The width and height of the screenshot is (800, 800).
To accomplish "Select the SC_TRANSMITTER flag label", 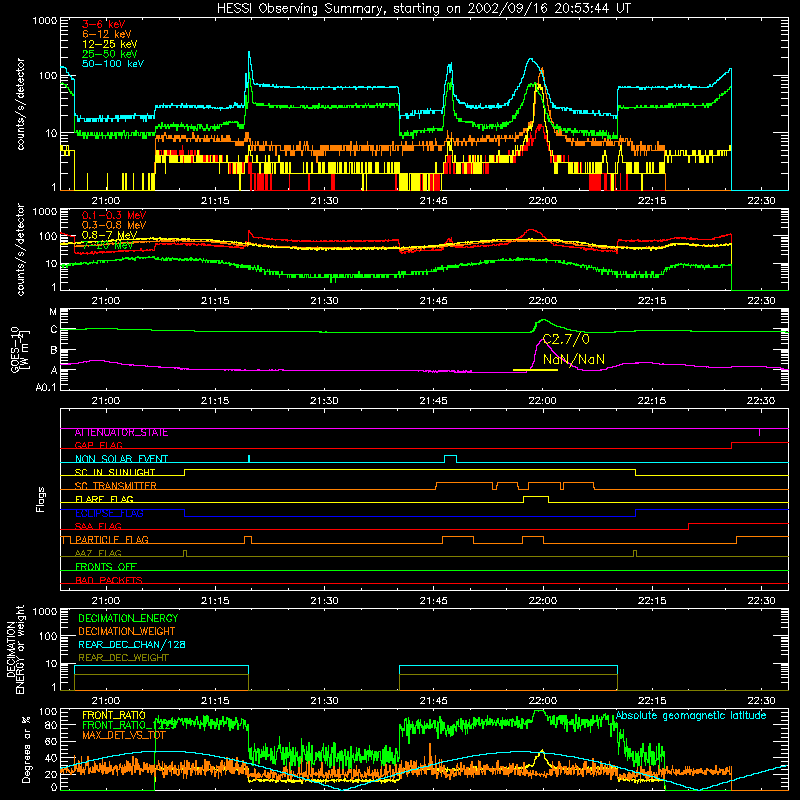I will click(x=115, y=486).
